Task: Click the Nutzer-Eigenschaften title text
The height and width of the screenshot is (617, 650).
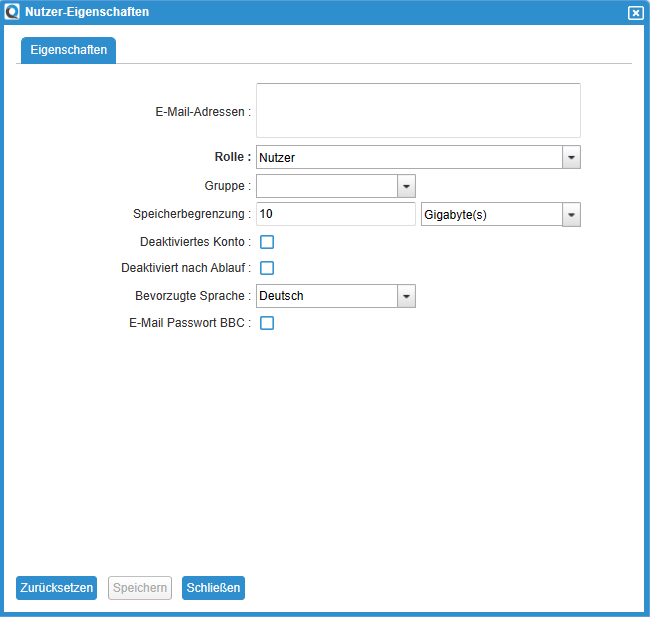Action: point(87,12)
